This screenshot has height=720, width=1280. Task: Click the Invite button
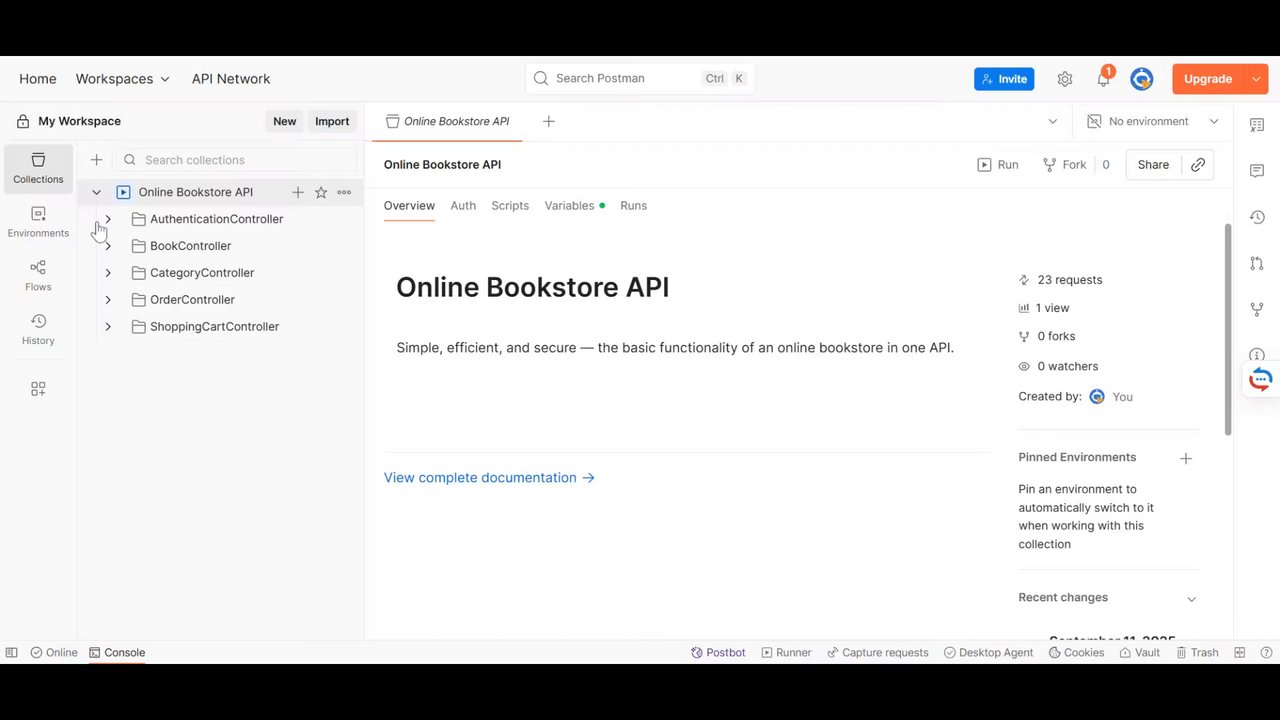click(1004, 79)
